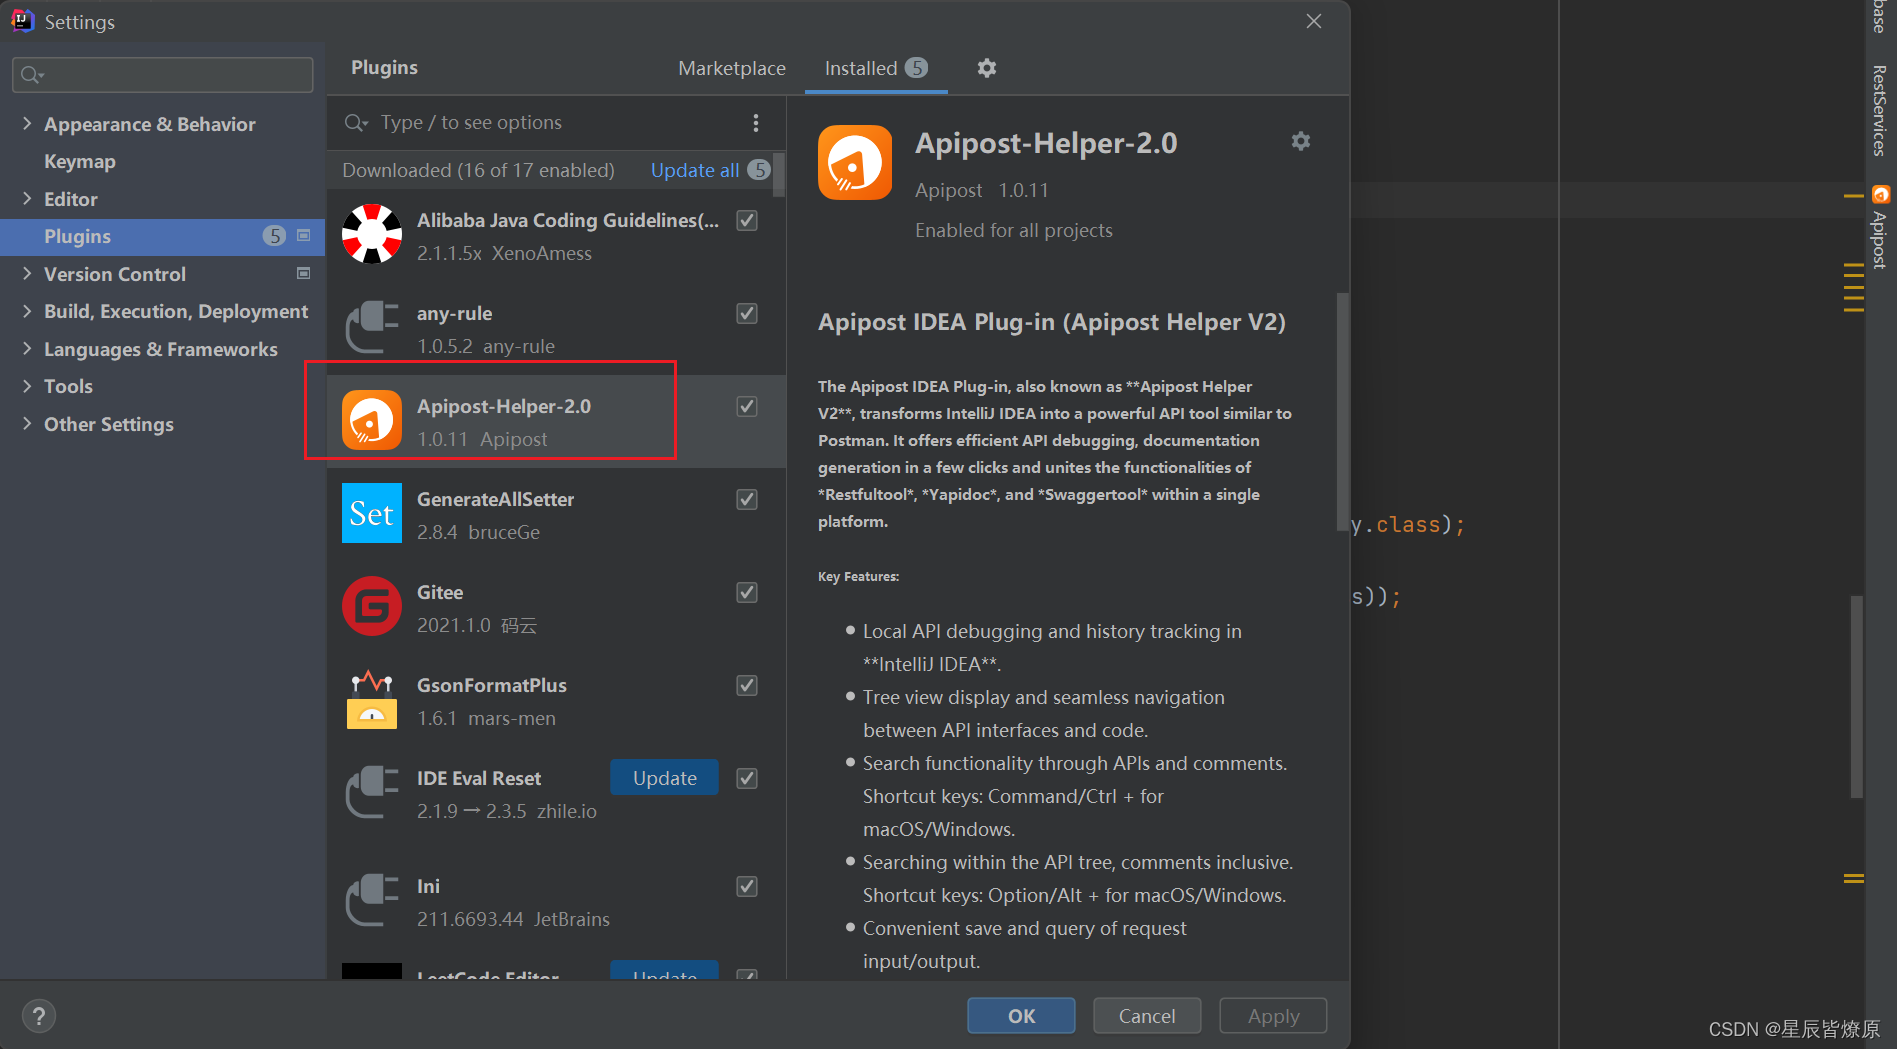
Task: Click the Alibaba Java Coding Guidelines plugin icon
Action: 372,234
